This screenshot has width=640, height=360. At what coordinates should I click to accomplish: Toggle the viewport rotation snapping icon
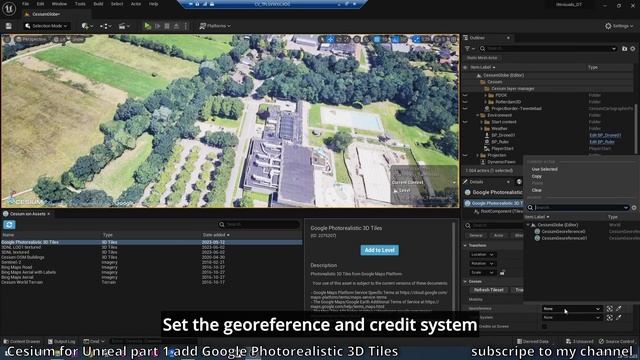396,40
